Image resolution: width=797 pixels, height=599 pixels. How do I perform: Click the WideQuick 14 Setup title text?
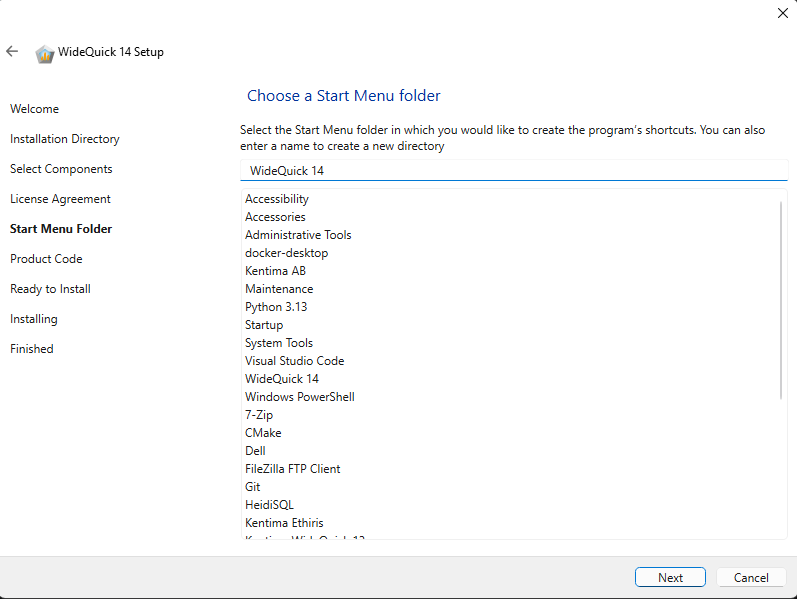point(111,52)
